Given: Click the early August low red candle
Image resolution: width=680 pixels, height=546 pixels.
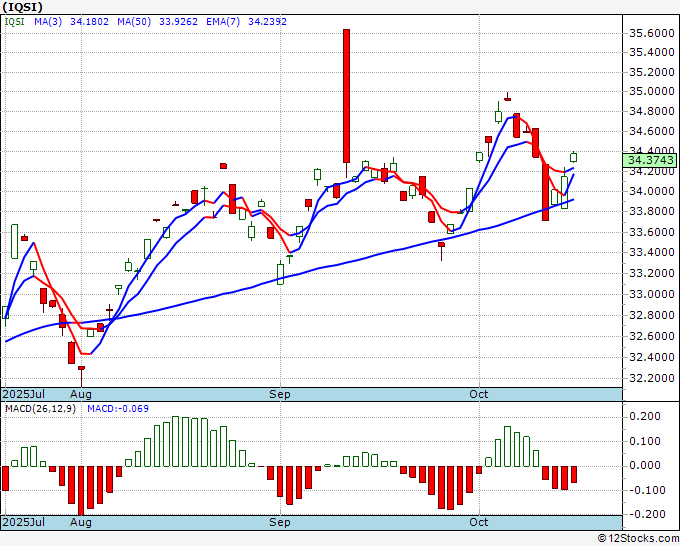Looking at the screenshot, I should (81, 376).
